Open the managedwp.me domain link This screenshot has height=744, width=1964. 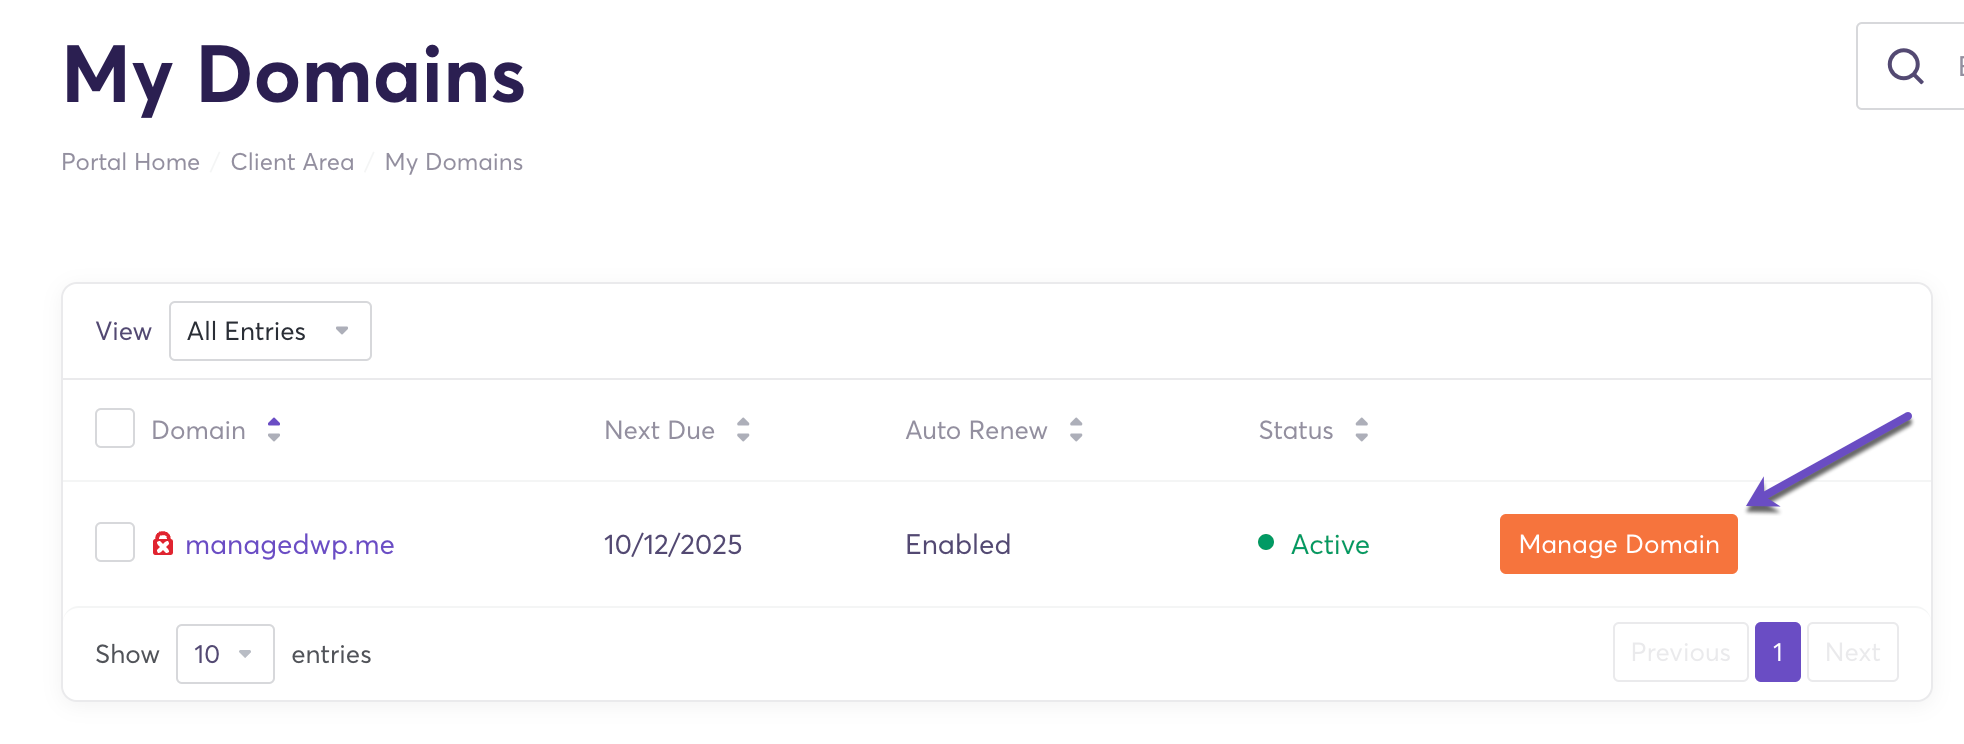pyautogui.click(x=290, y=545)
